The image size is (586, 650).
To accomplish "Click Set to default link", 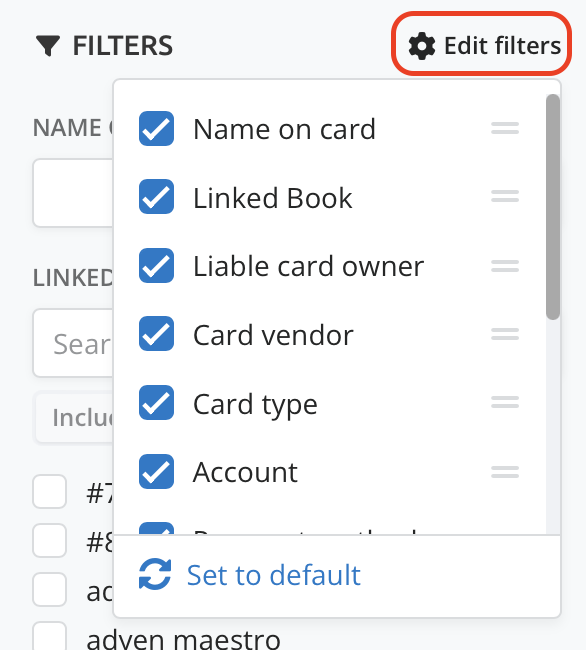I will tap(274, 575).
